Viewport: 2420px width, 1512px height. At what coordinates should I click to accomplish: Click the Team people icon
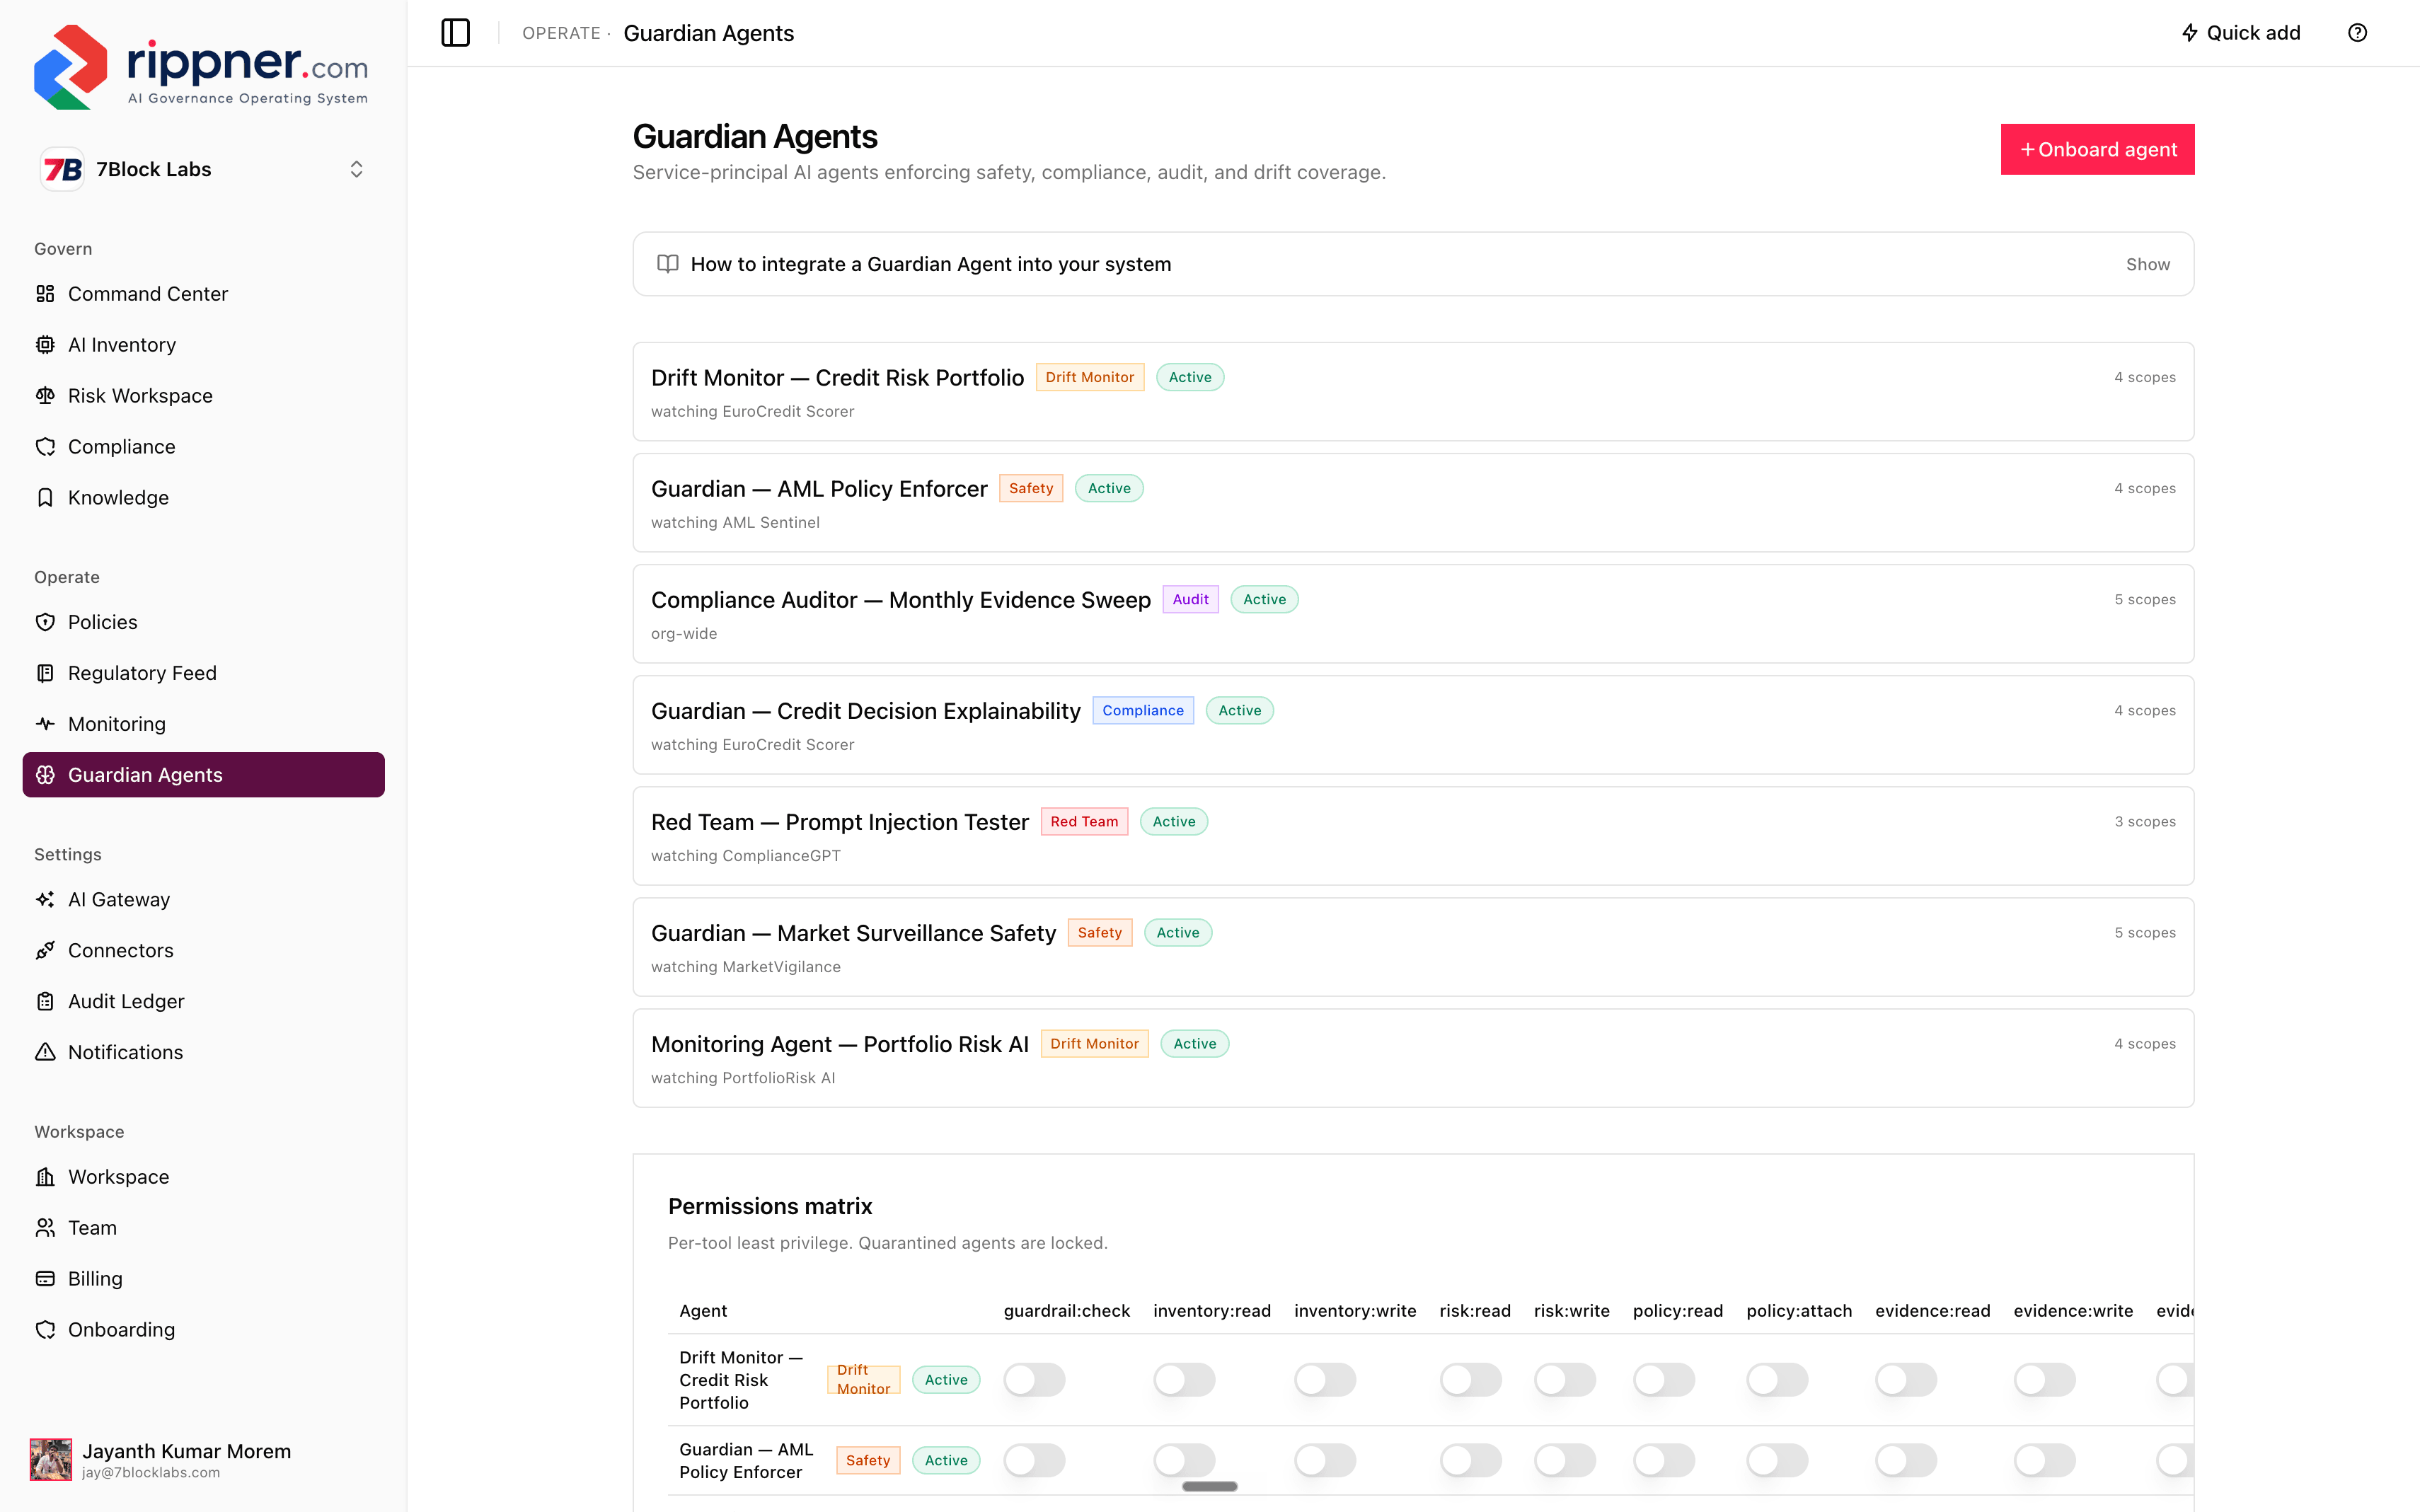[x=45, y=1228]
